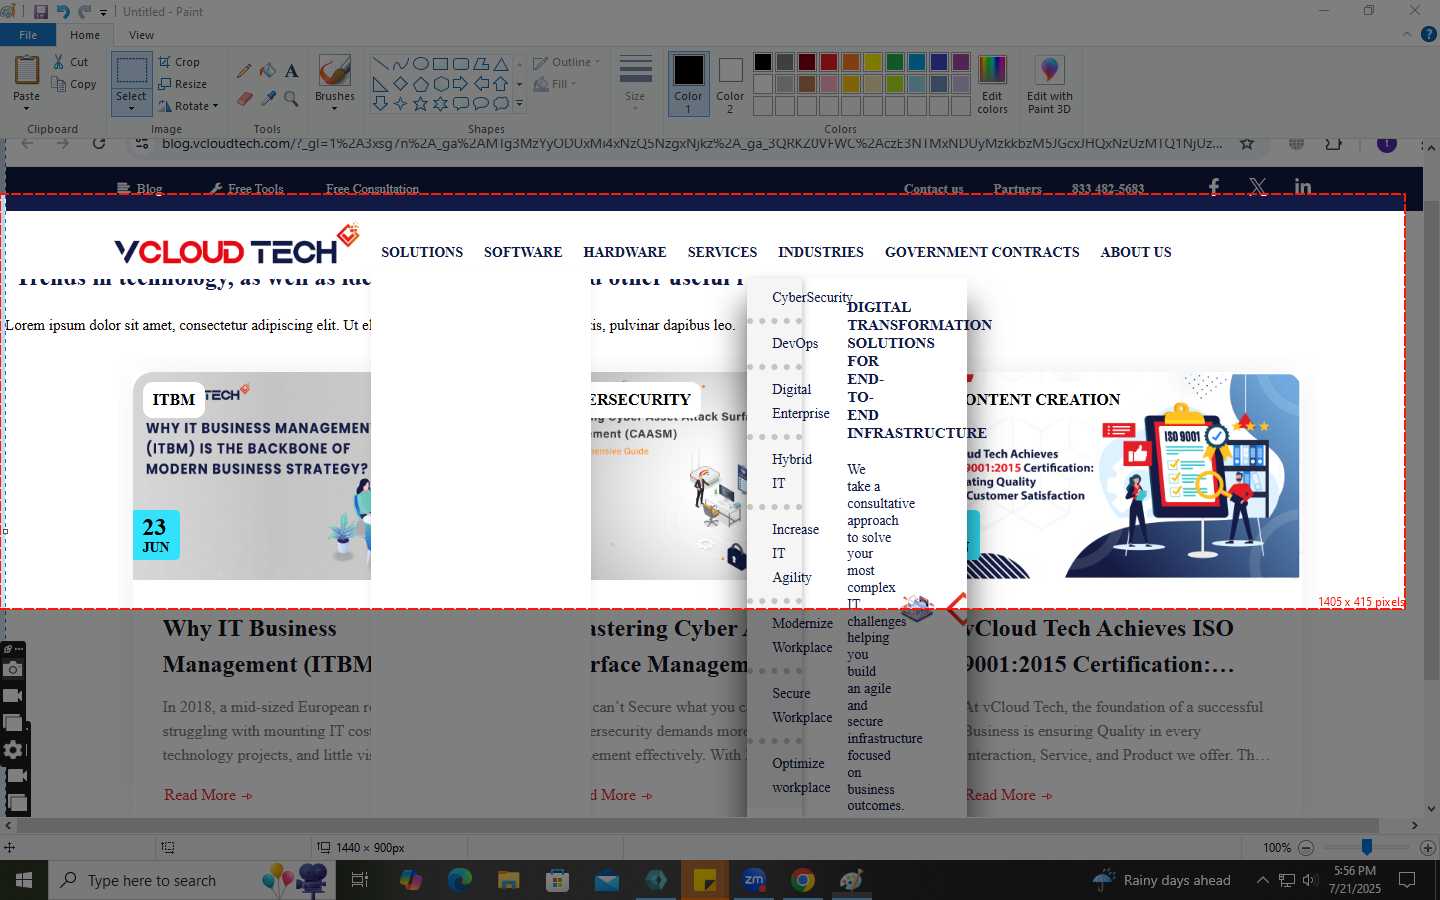Select the Magnifier tool

(291, 98)
